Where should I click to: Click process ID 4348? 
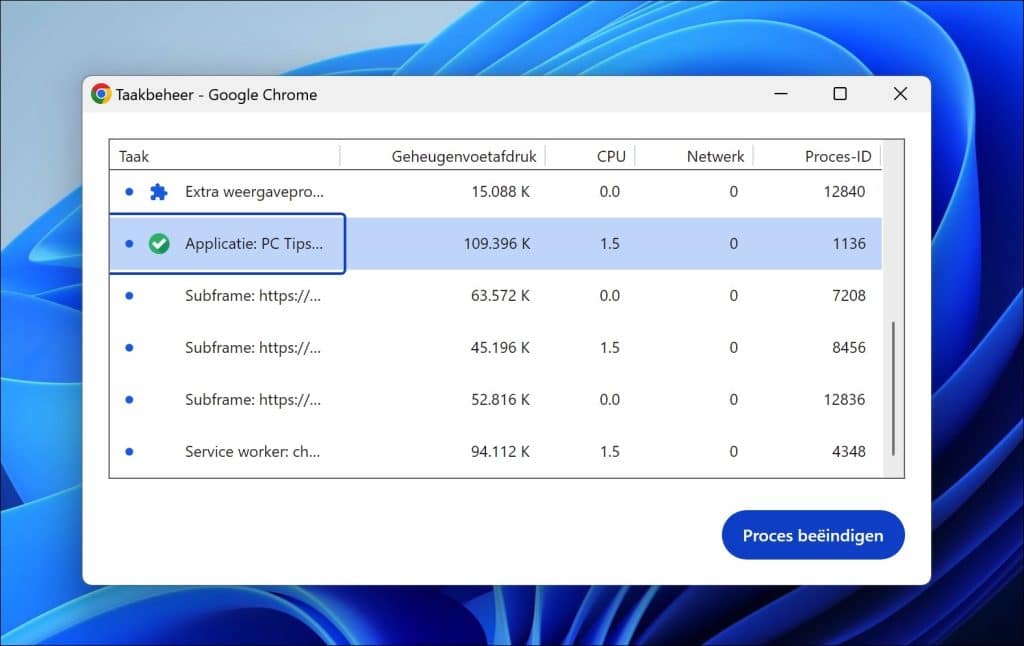pos(849,451)
